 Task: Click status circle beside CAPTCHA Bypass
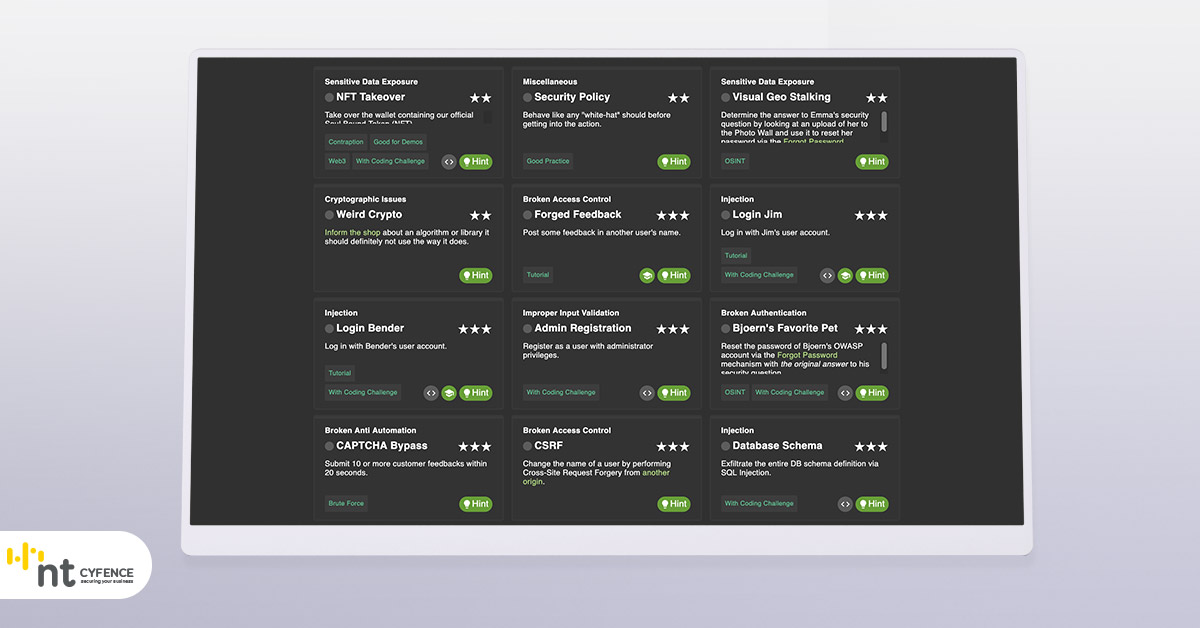pos(329,446)
